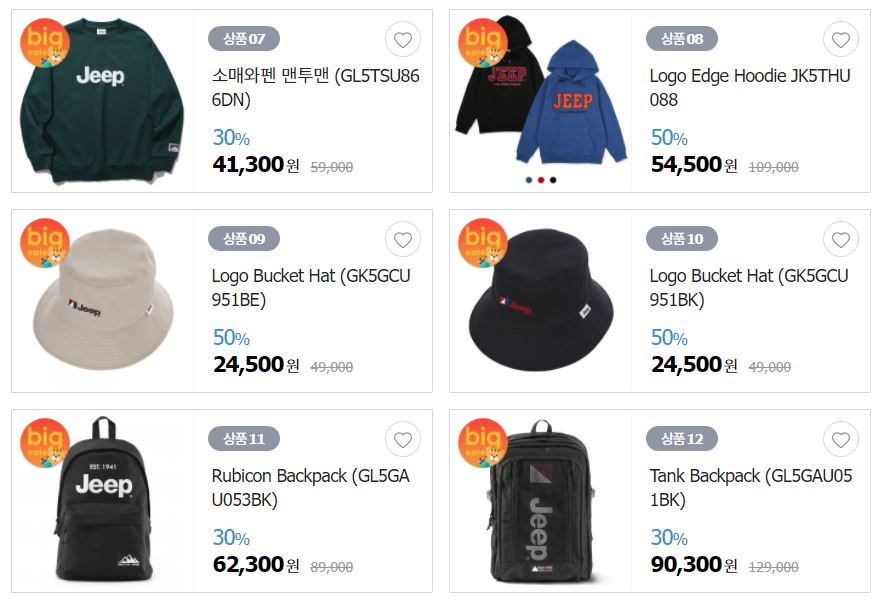Click heart icon on black Logo Bucket Hat
The width and height of the screenshot is (883, 602).
click(841, 239)
